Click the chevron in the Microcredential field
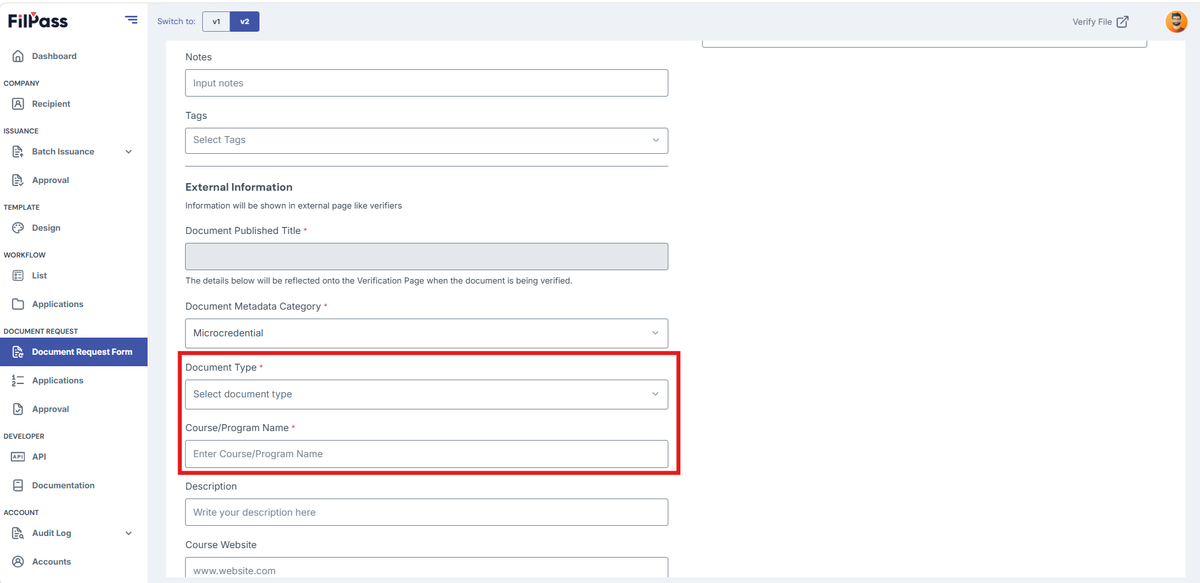Image resolution: width=1200 pixels, height=583 pixels. [x=655, y=333]
